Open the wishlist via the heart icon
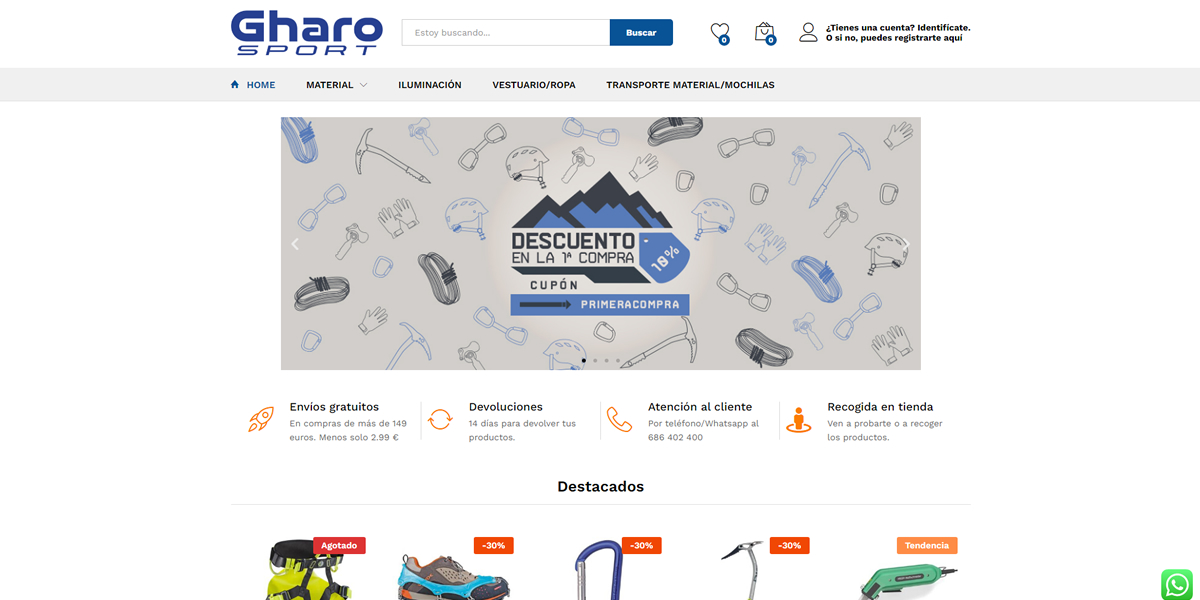The image size is (1200, 600). pyautogui.click(x=719, y=31)
